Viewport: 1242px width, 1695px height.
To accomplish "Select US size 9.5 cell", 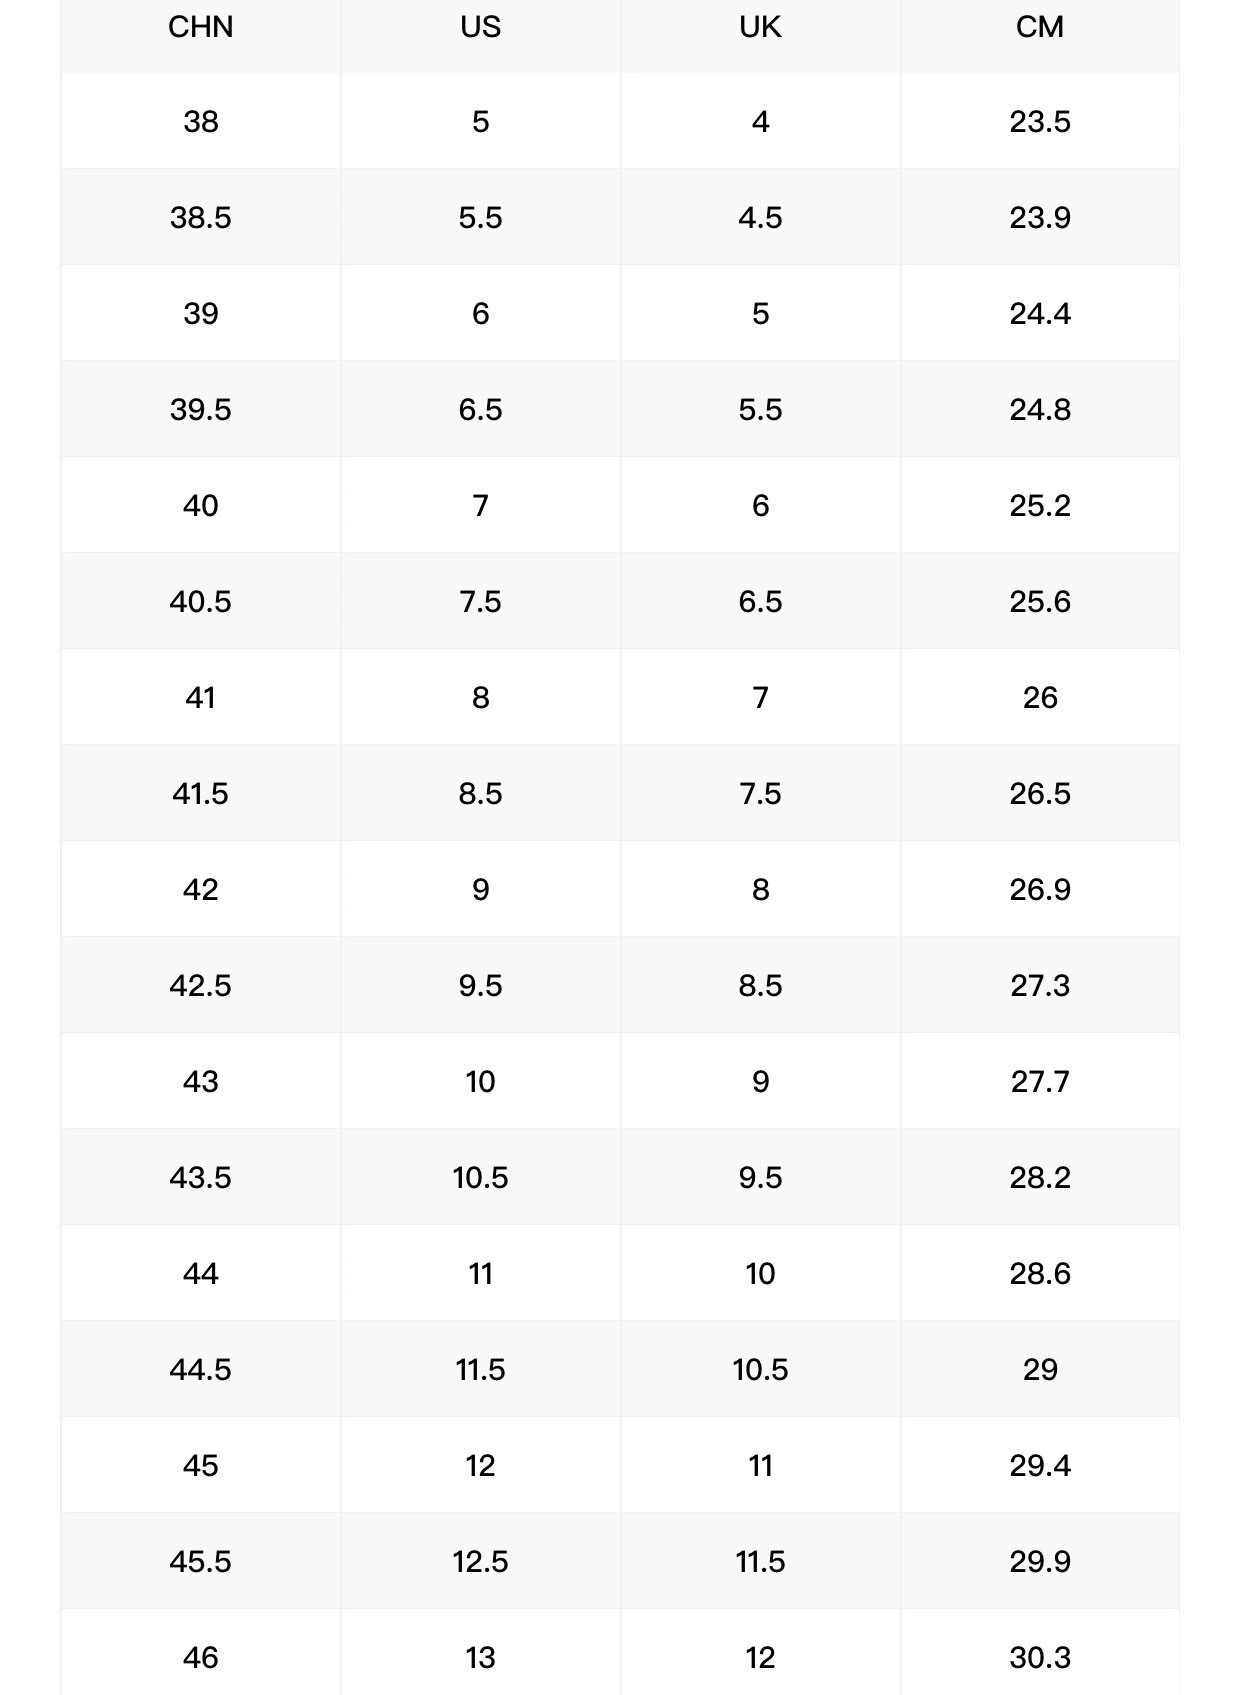I will click(x=481, y=985).
